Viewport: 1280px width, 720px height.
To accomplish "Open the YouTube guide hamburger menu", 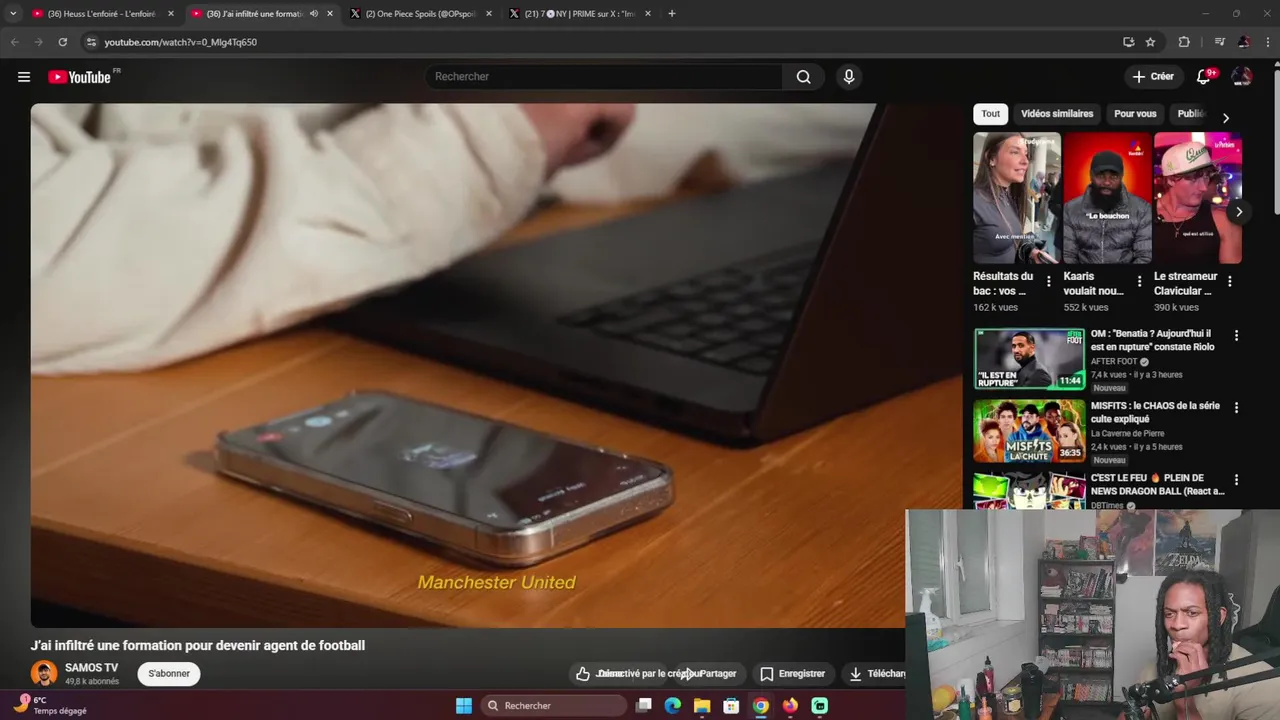I will point(24,77).
